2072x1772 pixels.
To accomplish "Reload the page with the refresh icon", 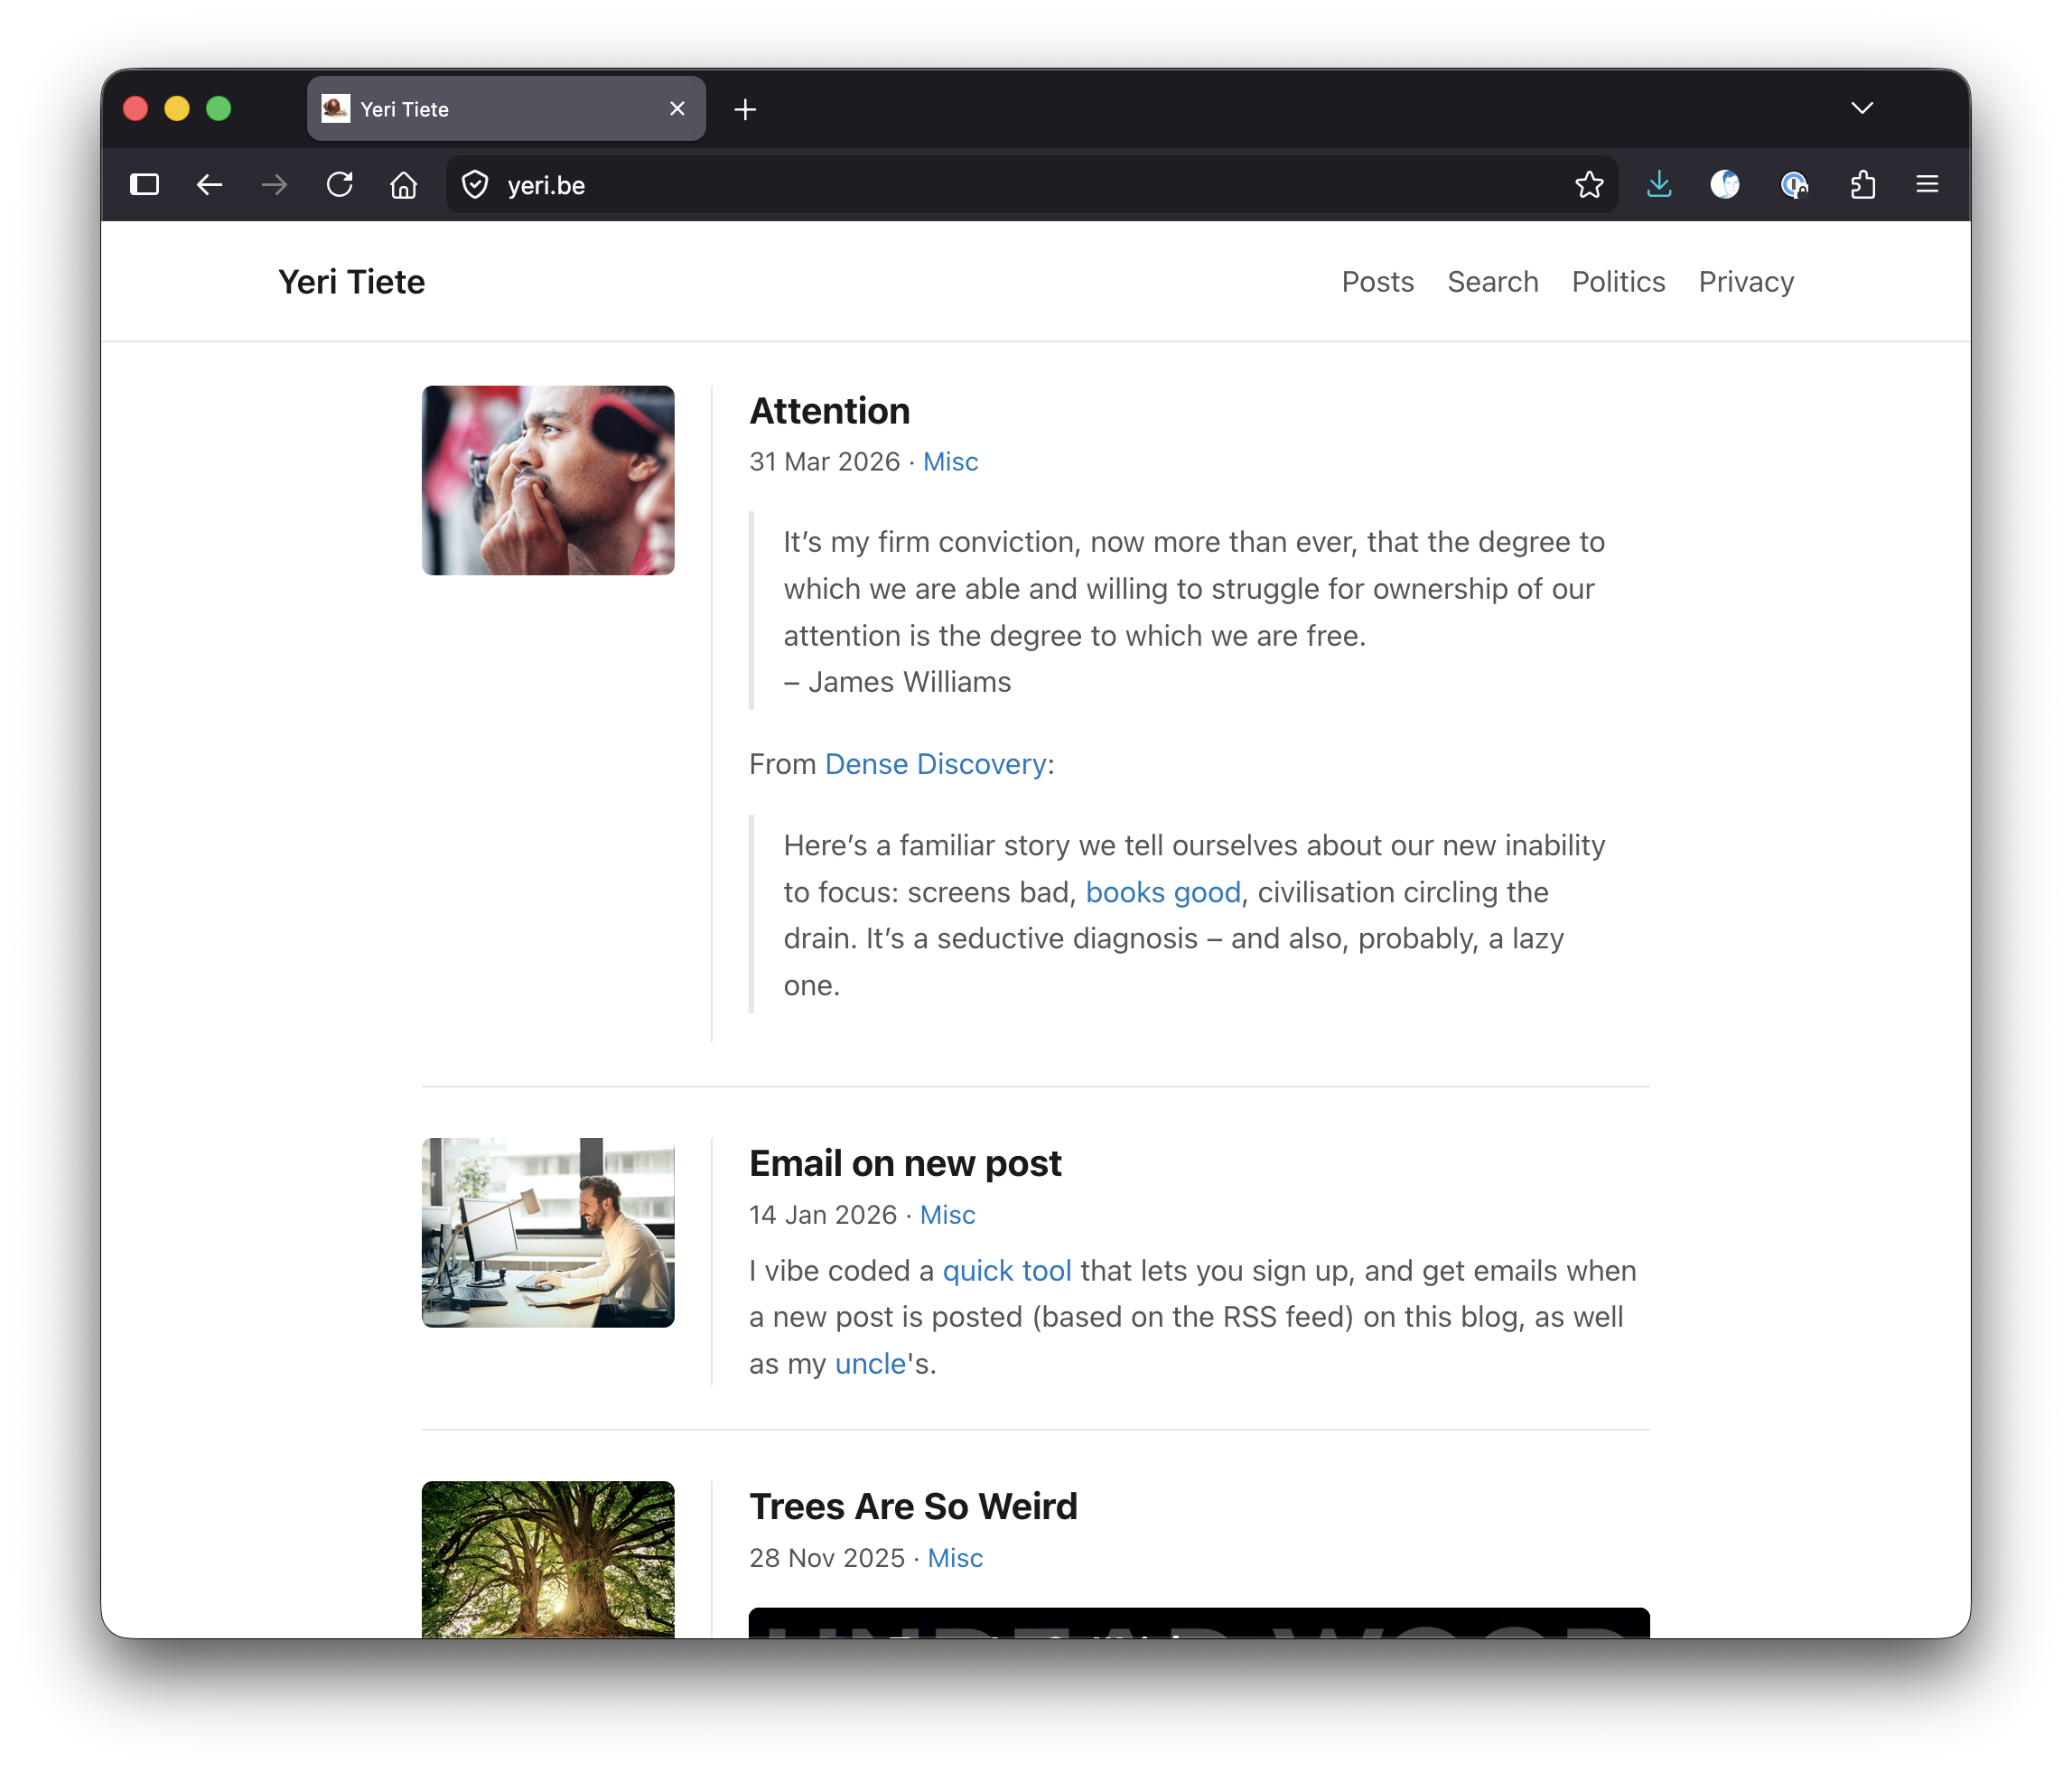I will coord(340,185).
